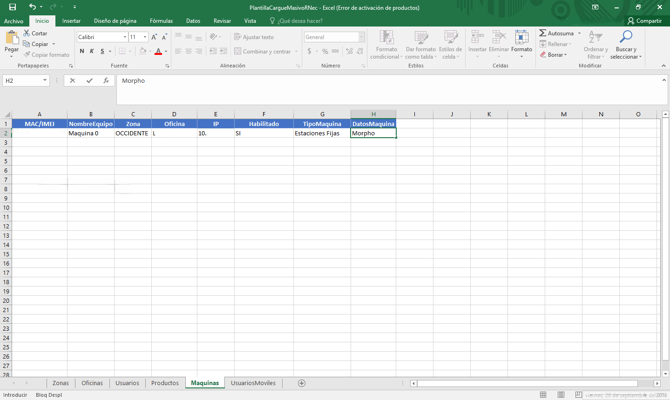Click the Save icon in quick access toolbar
670x400 pixels.
coord(12,7)
